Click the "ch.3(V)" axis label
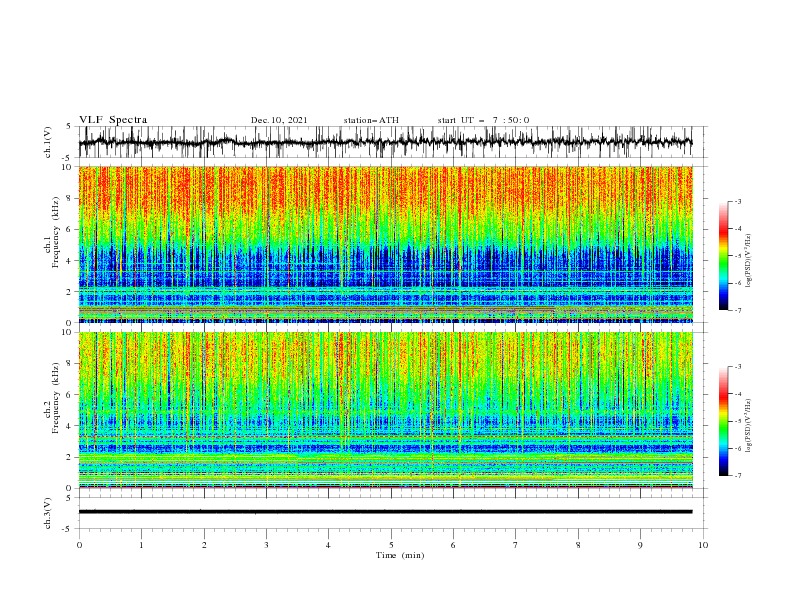792x612 pixels. click(x=48, y=513)
